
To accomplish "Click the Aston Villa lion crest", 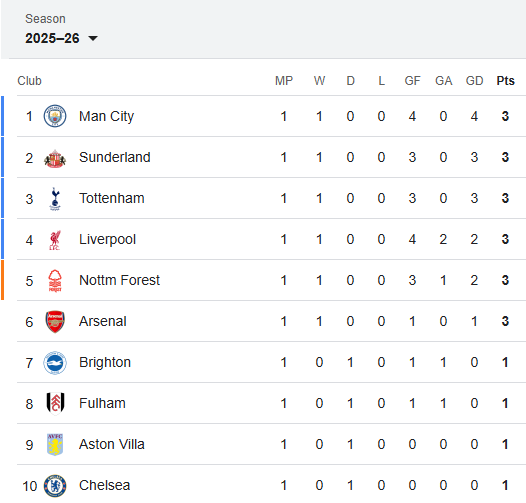I will (x=55, y=445).
